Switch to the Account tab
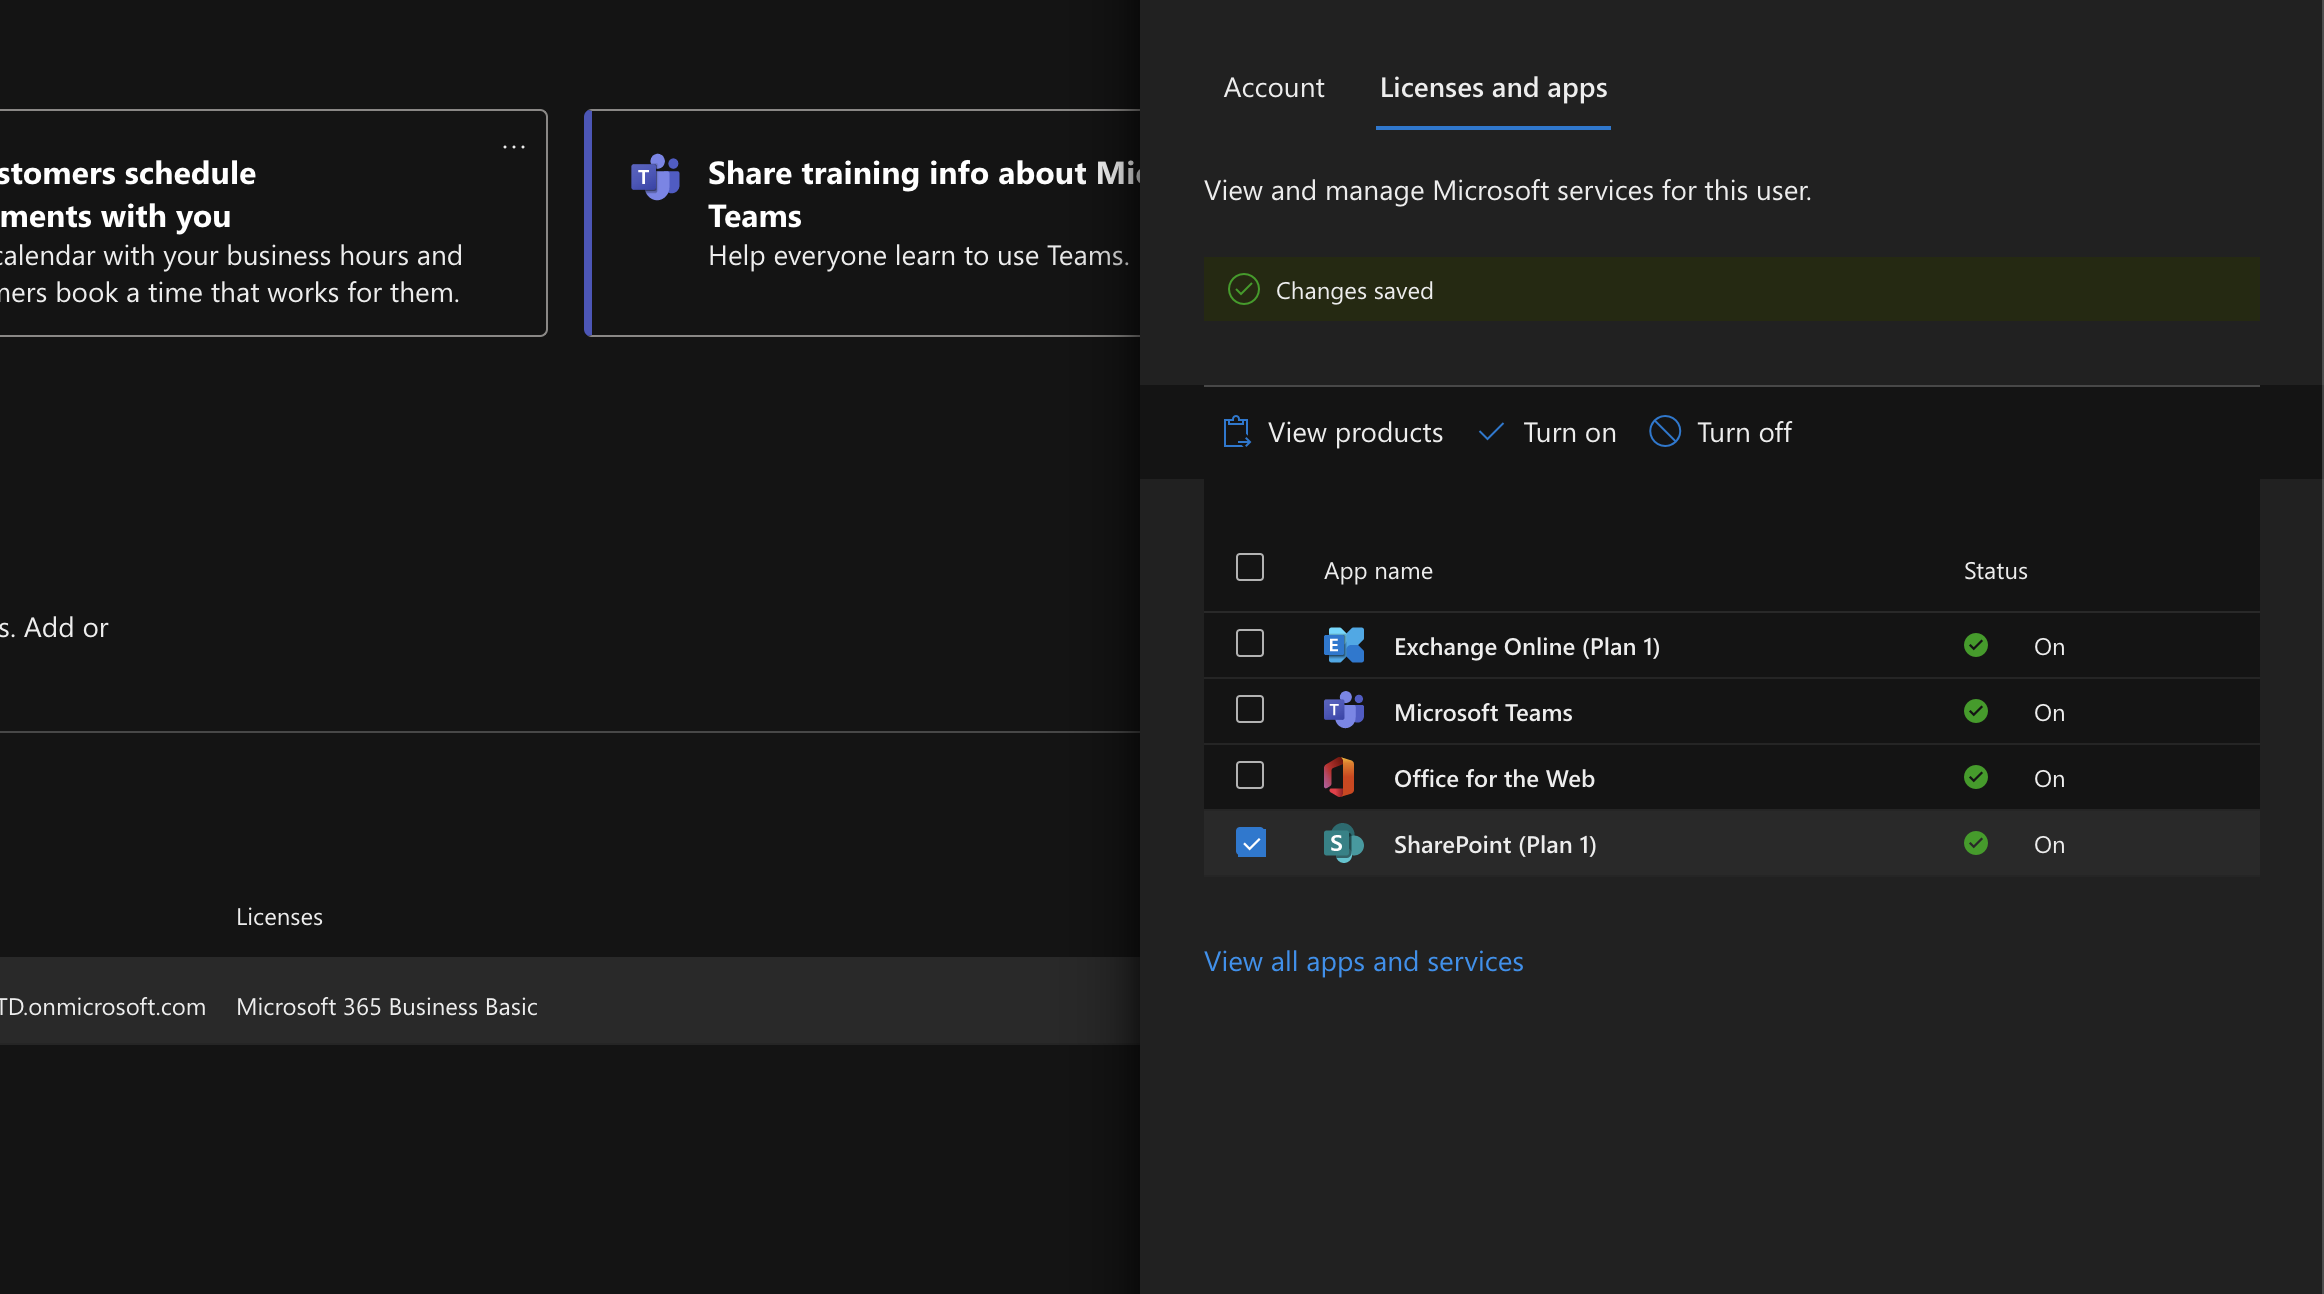 tap(1274, 88)
